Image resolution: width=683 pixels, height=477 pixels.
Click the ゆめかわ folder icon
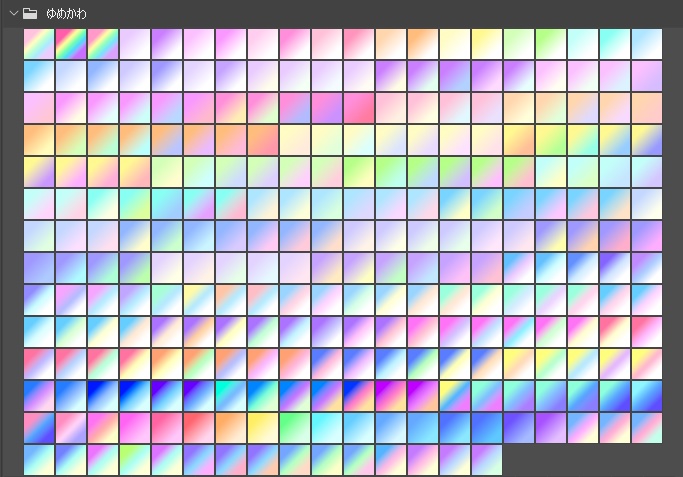click(30, 14)
